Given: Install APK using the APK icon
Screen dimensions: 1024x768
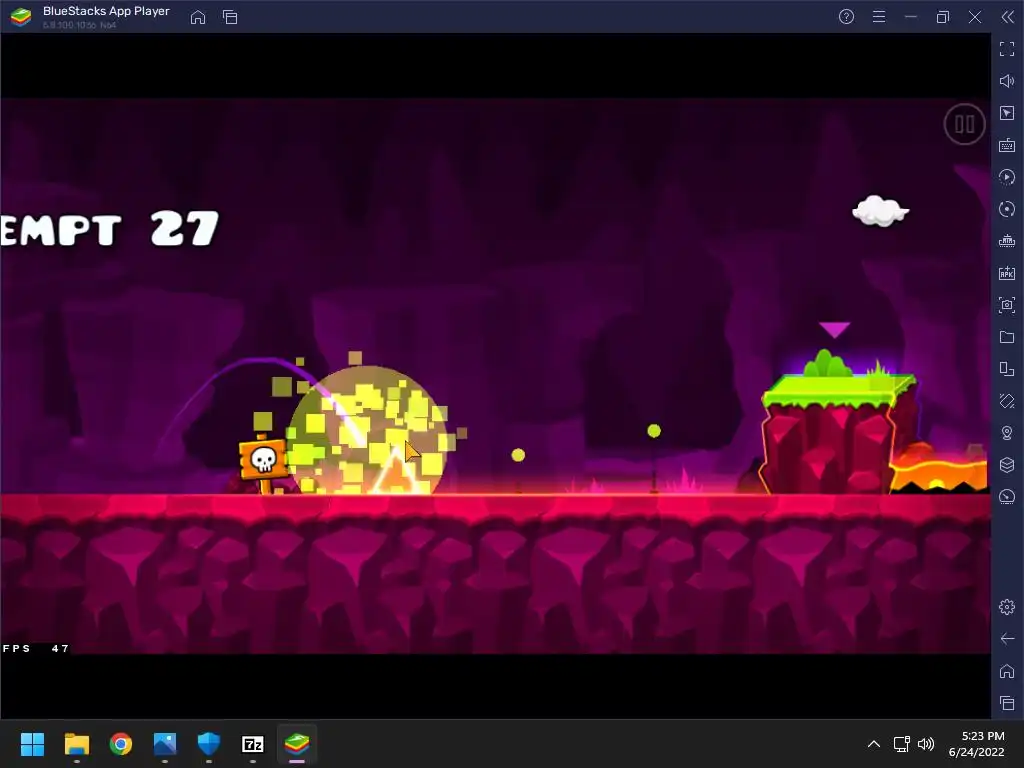Looking at the screenshot, I should click(x=1007, y=273).
